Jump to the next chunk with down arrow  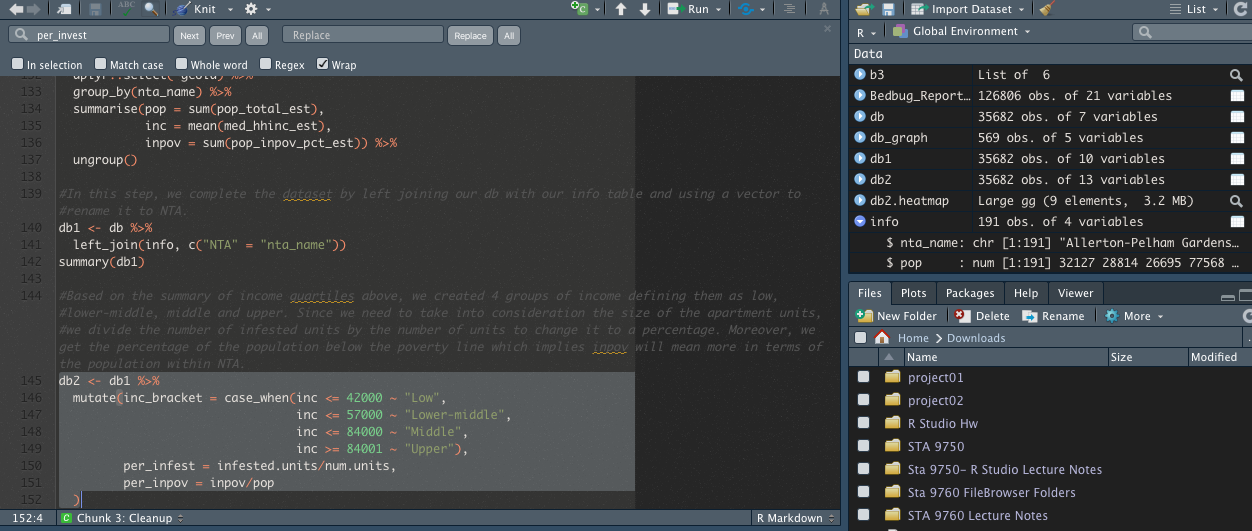[x=645, y=9]
